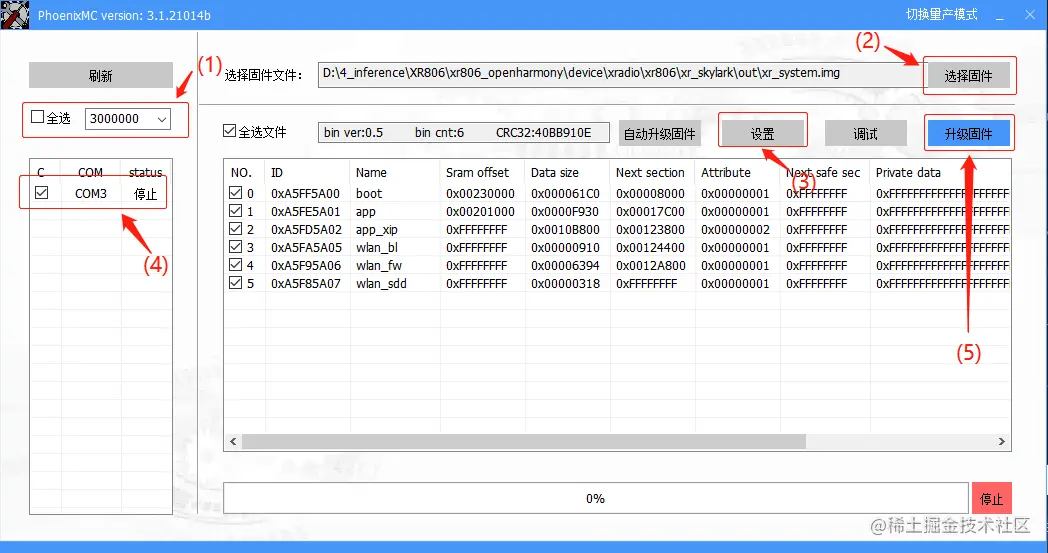The height and width of the screenshot is (553, 1048).
Task: Select ID cell 0xA5FF5A00
Action: (305, 194)
